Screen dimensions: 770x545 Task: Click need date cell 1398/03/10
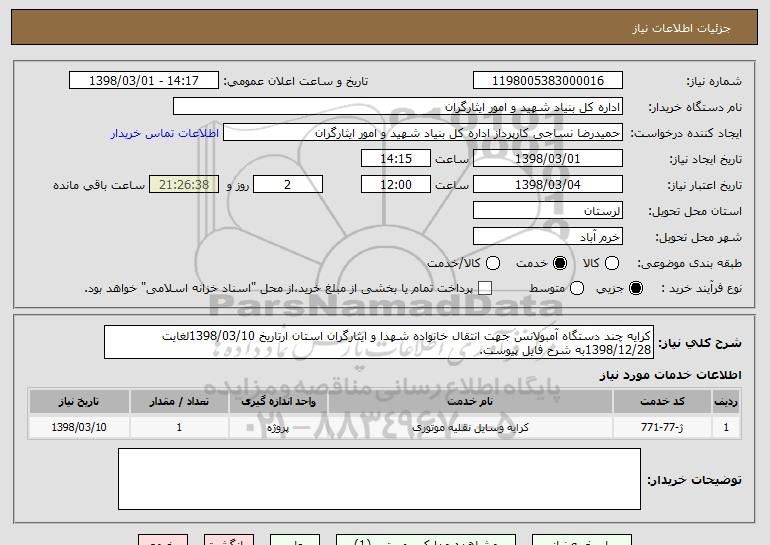tap(79, 427)
